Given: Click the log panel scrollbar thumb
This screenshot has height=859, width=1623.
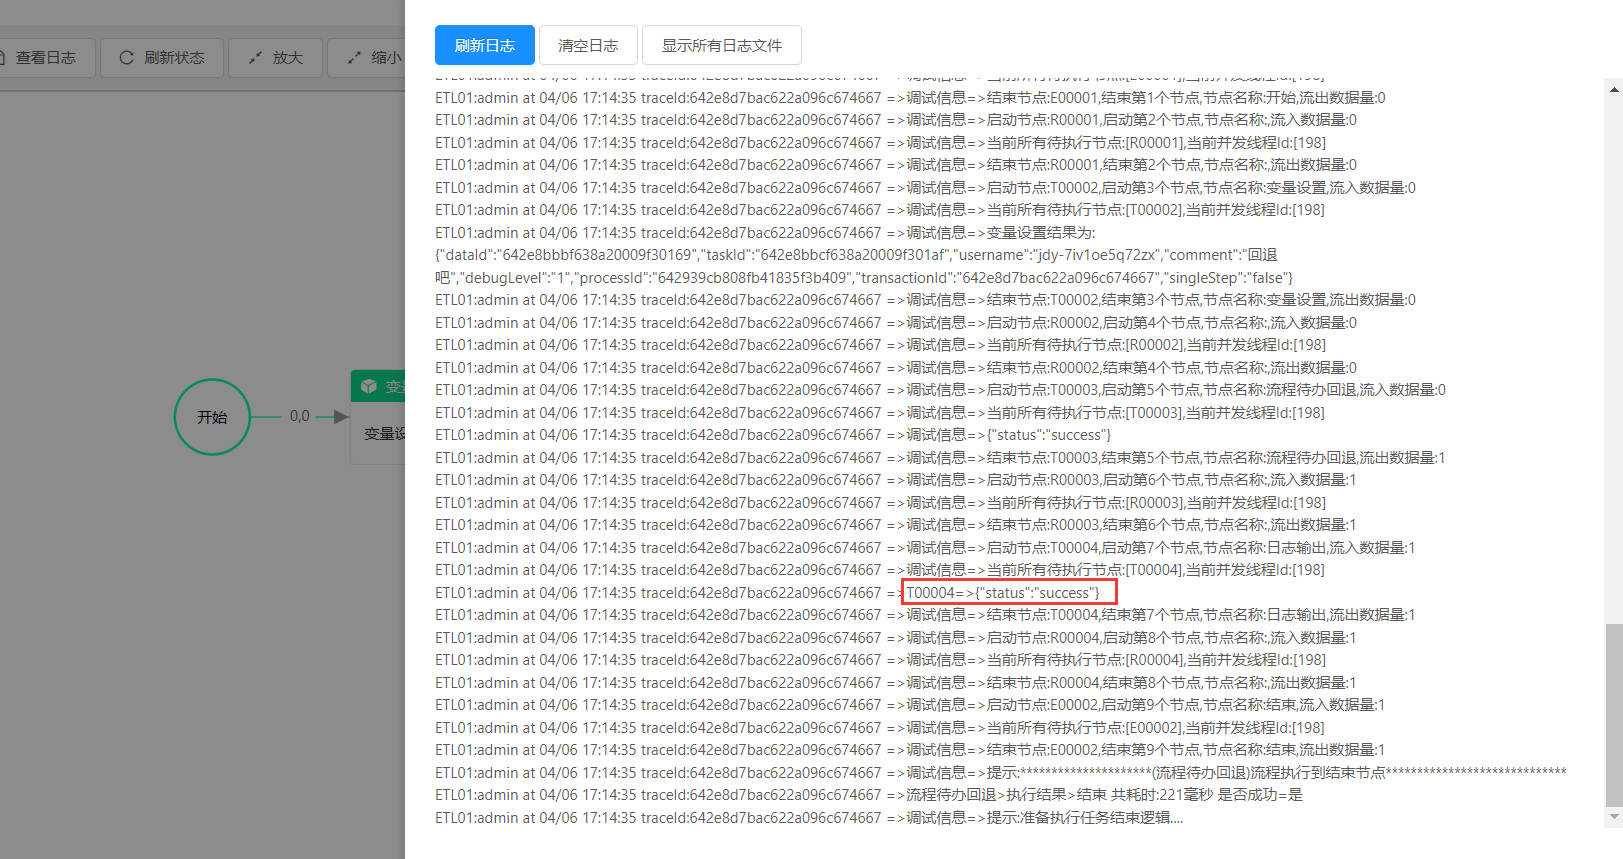Looking at the screenshot, I should 1614,714.
